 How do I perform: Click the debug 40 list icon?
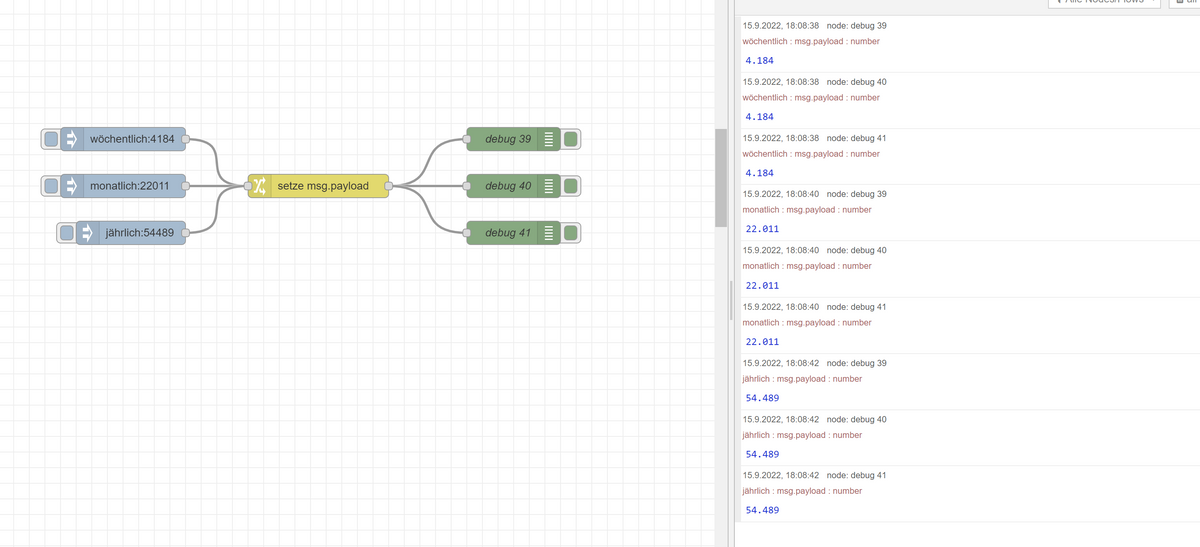pyautogui.click(x=548, y=186)
